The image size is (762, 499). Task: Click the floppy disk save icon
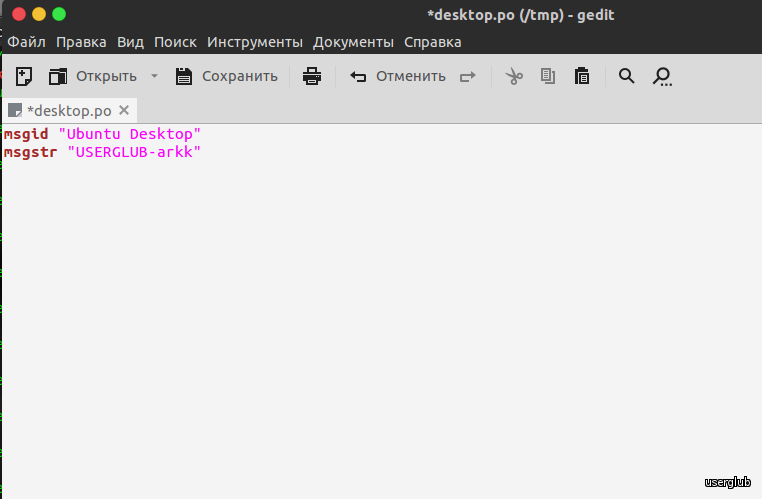(x=184, y=76)
